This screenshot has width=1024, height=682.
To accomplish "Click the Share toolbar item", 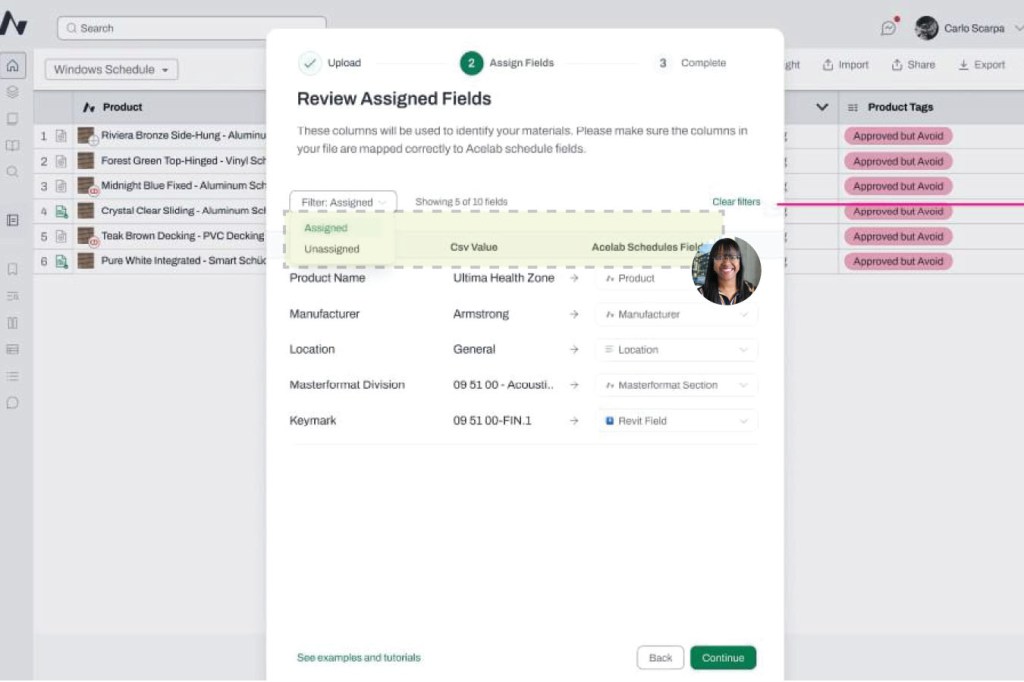I will [913, 65].
